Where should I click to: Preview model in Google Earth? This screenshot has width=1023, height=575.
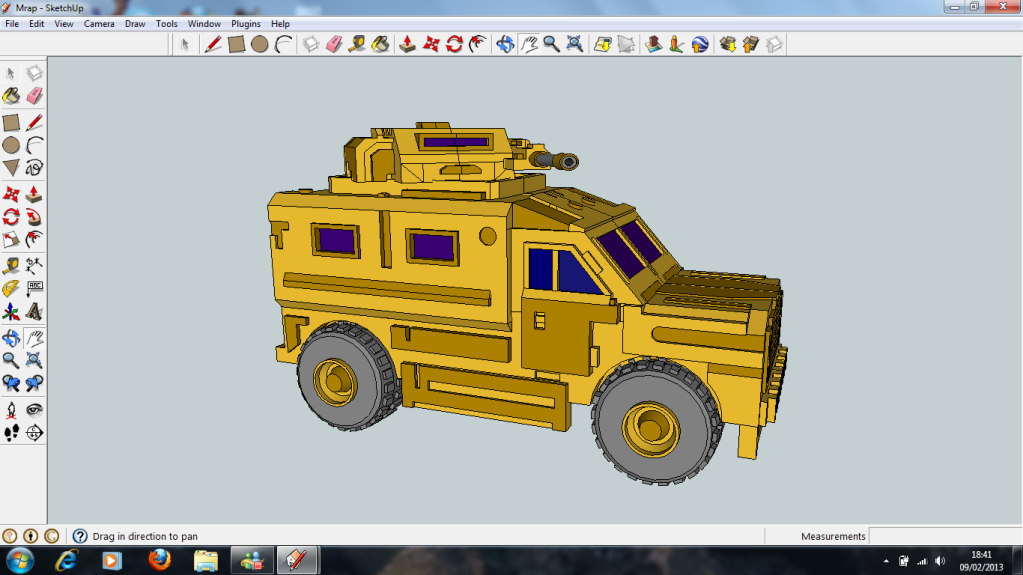point(700,44)
